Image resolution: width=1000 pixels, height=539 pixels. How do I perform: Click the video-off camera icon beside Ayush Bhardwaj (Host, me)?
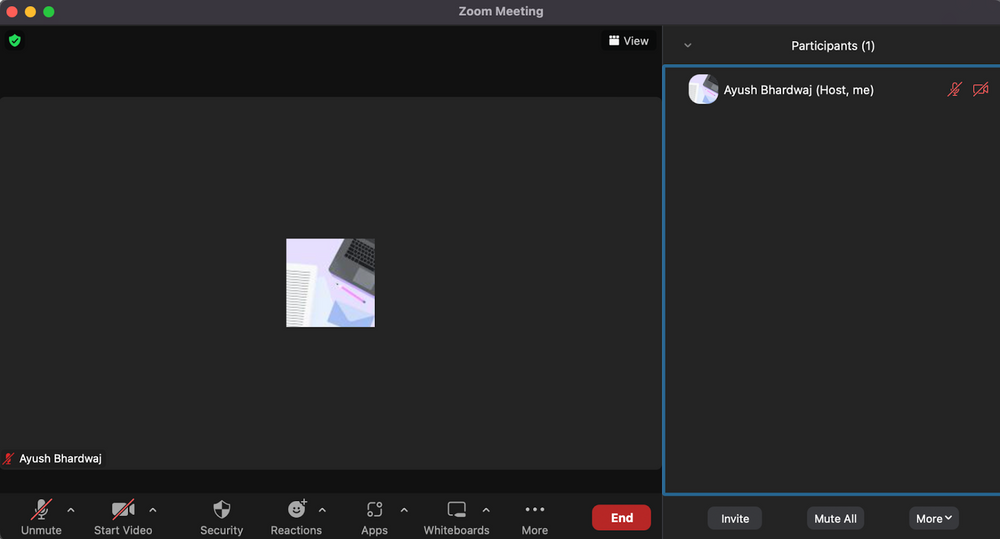[980, 89]
